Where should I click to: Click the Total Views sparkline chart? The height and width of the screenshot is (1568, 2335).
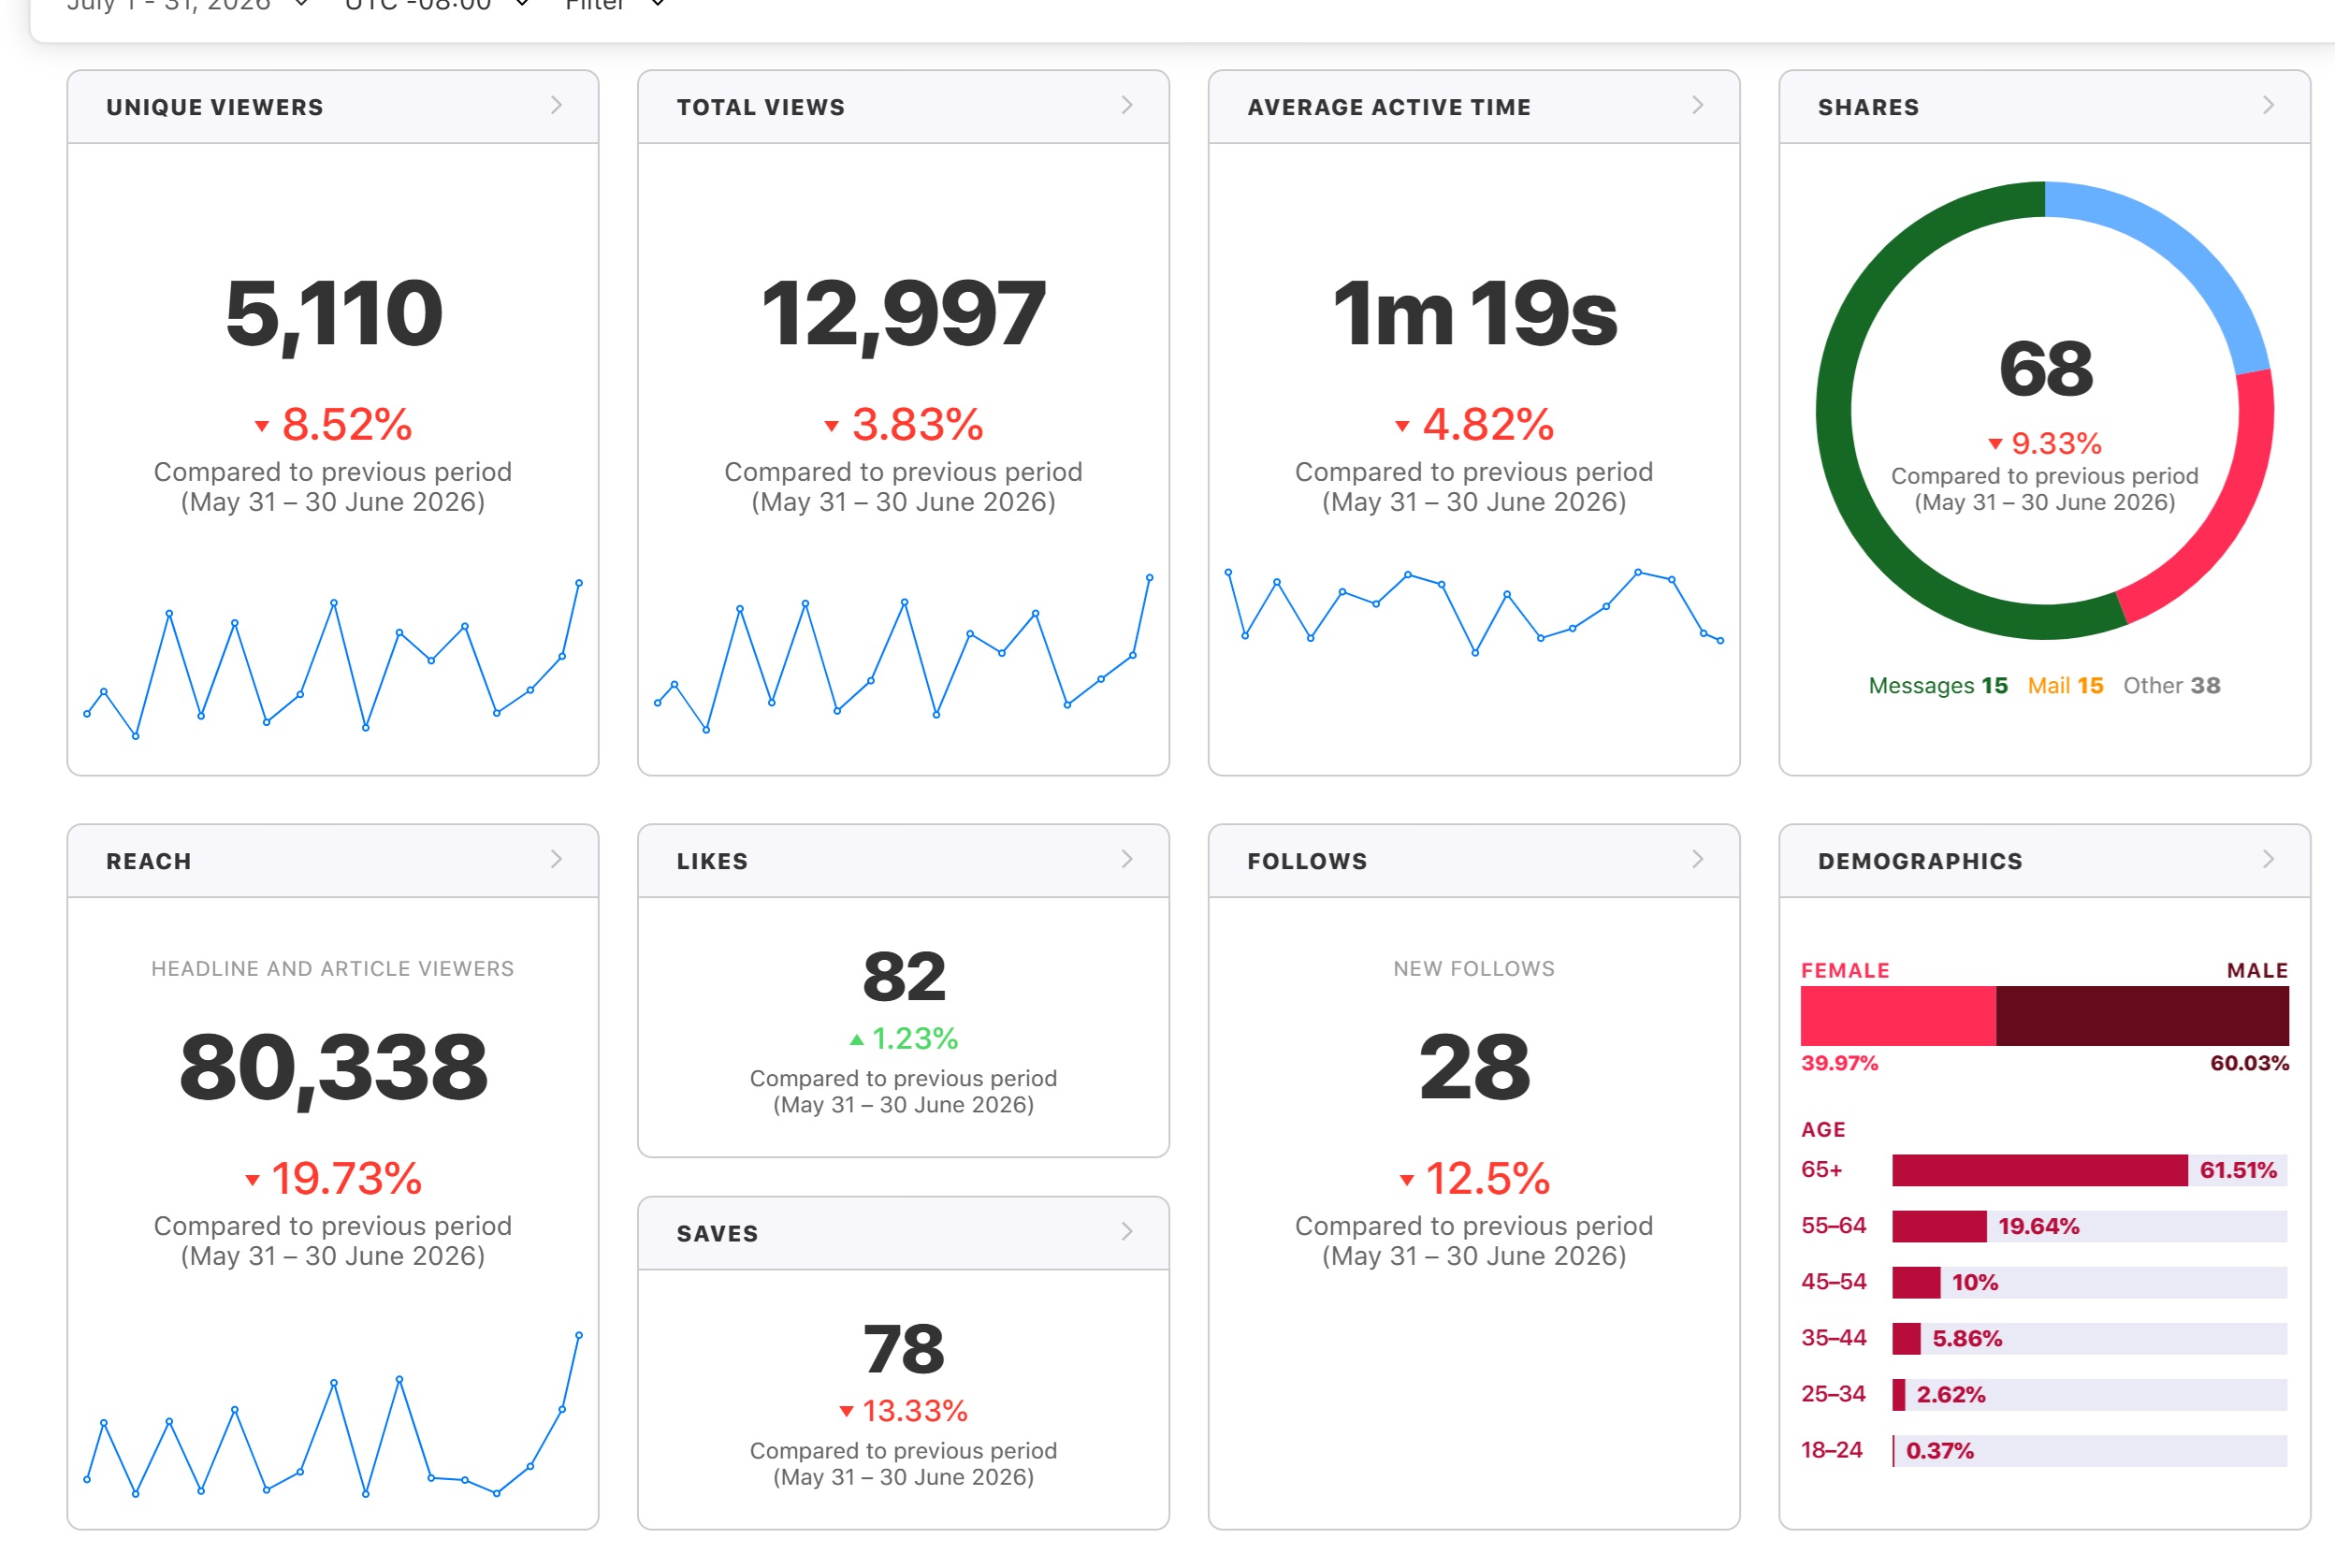coord(903,655)
